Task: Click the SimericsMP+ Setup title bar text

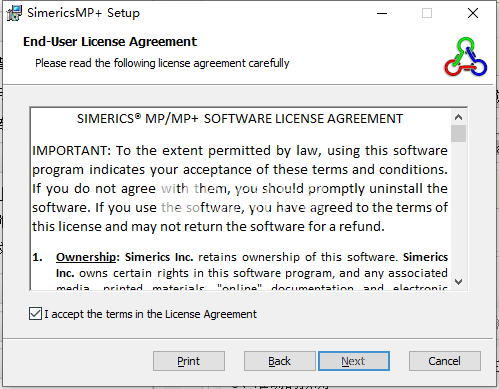Action: pyautogui.click(x=83, y=13)
